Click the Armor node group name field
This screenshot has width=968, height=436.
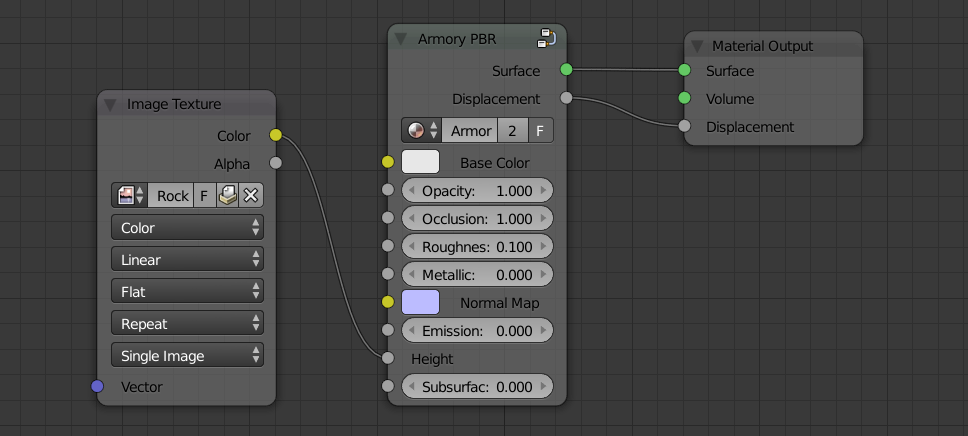[x=469, y=130]
